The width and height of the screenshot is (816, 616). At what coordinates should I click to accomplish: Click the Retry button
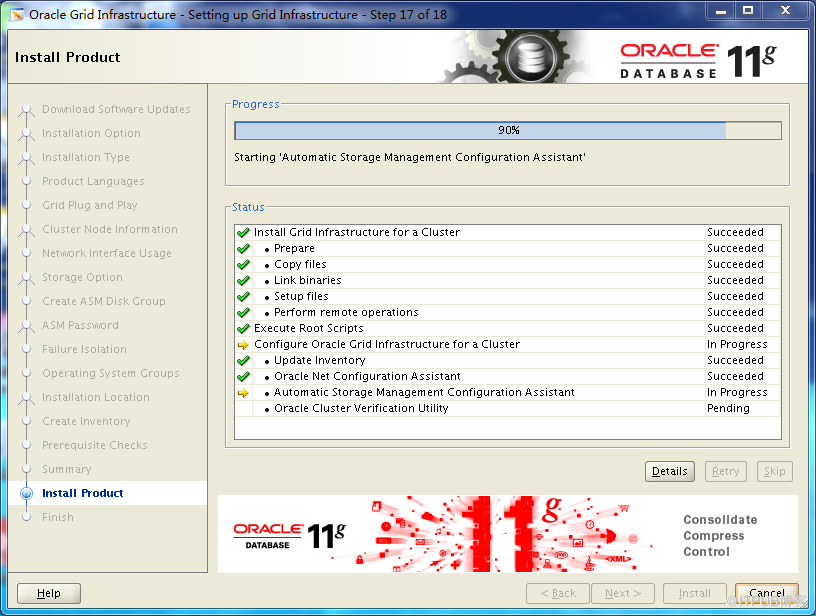click(725, 471)
